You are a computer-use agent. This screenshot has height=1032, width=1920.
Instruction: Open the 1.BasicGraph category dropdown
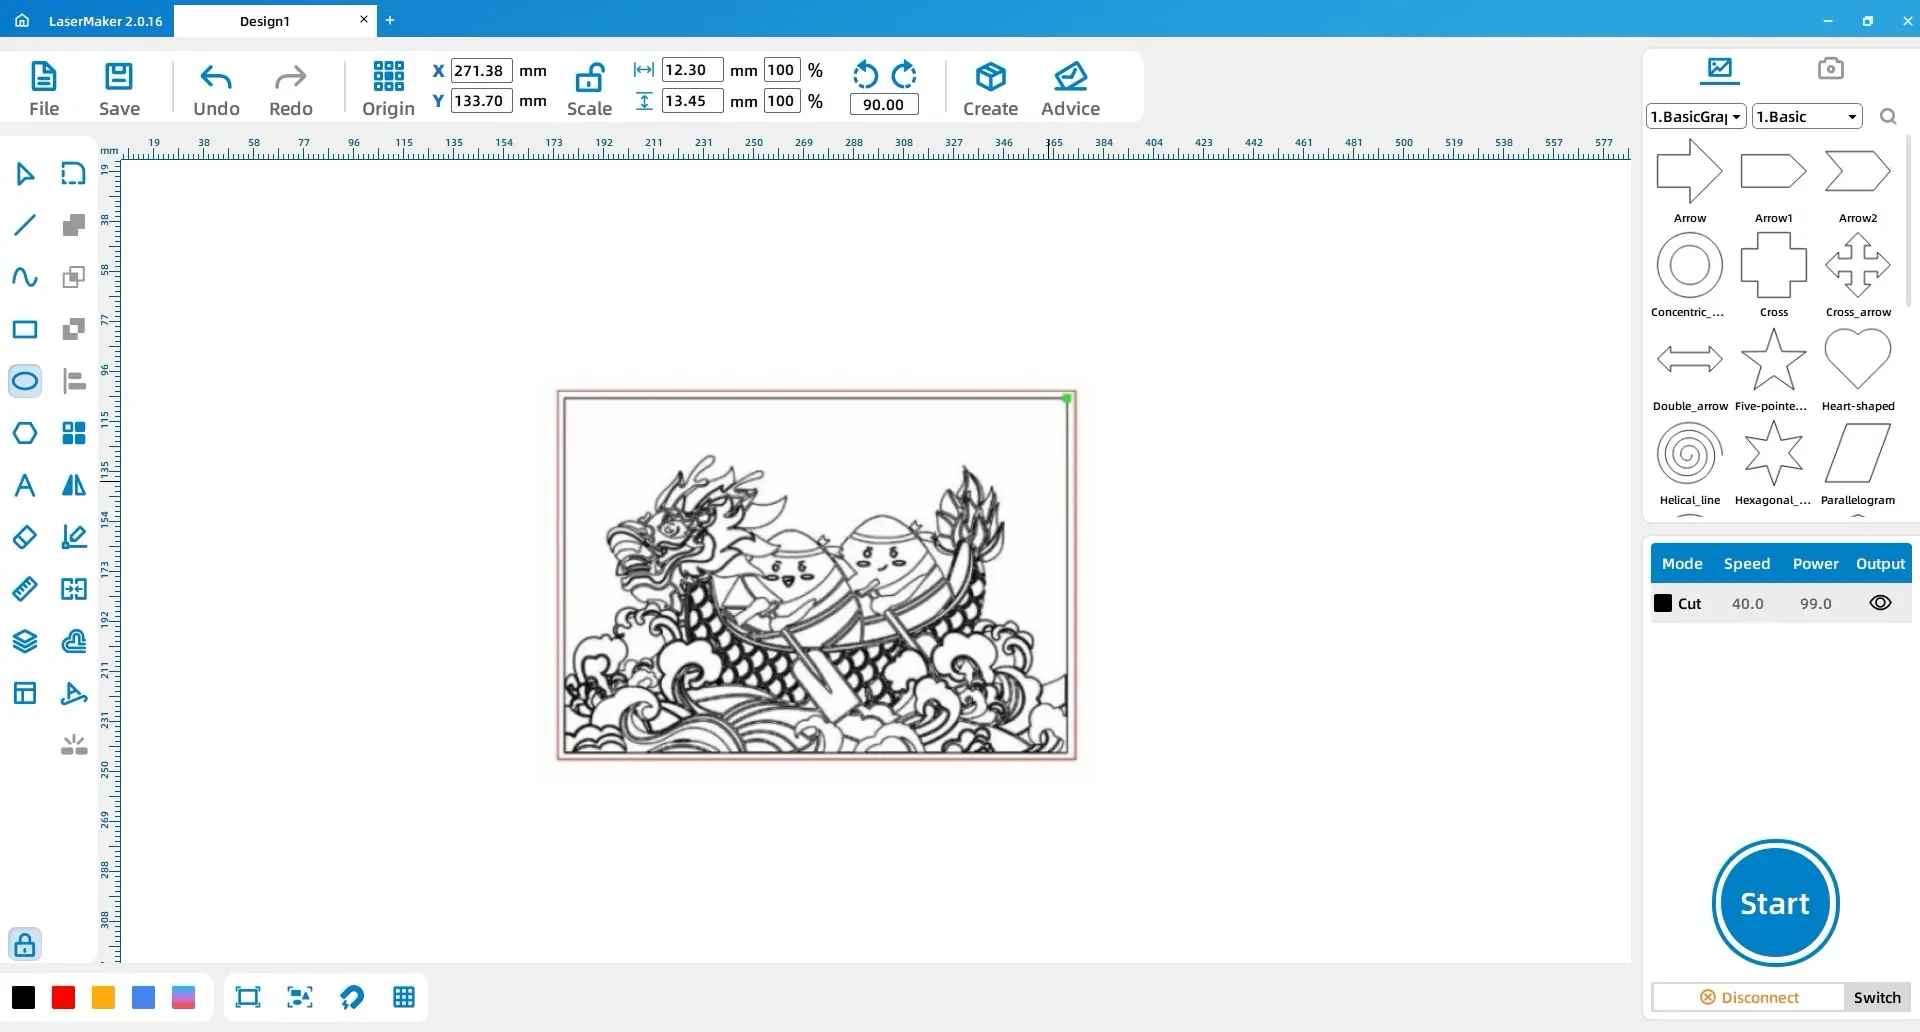coord(1696,116)
